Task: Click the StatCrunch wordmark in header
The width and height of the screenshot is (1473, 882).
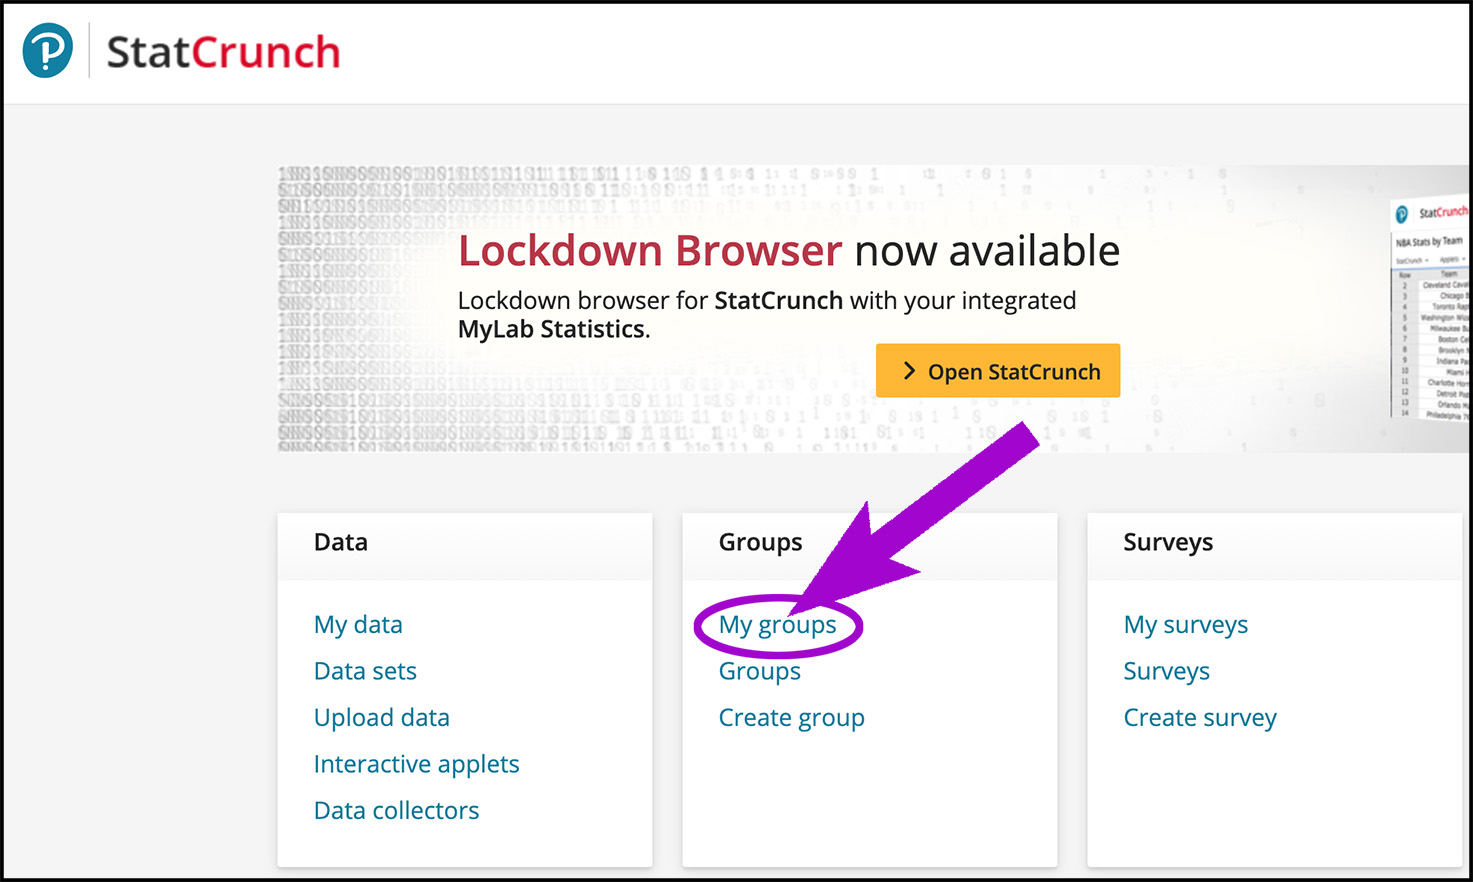Action: [x=223, y=52]
